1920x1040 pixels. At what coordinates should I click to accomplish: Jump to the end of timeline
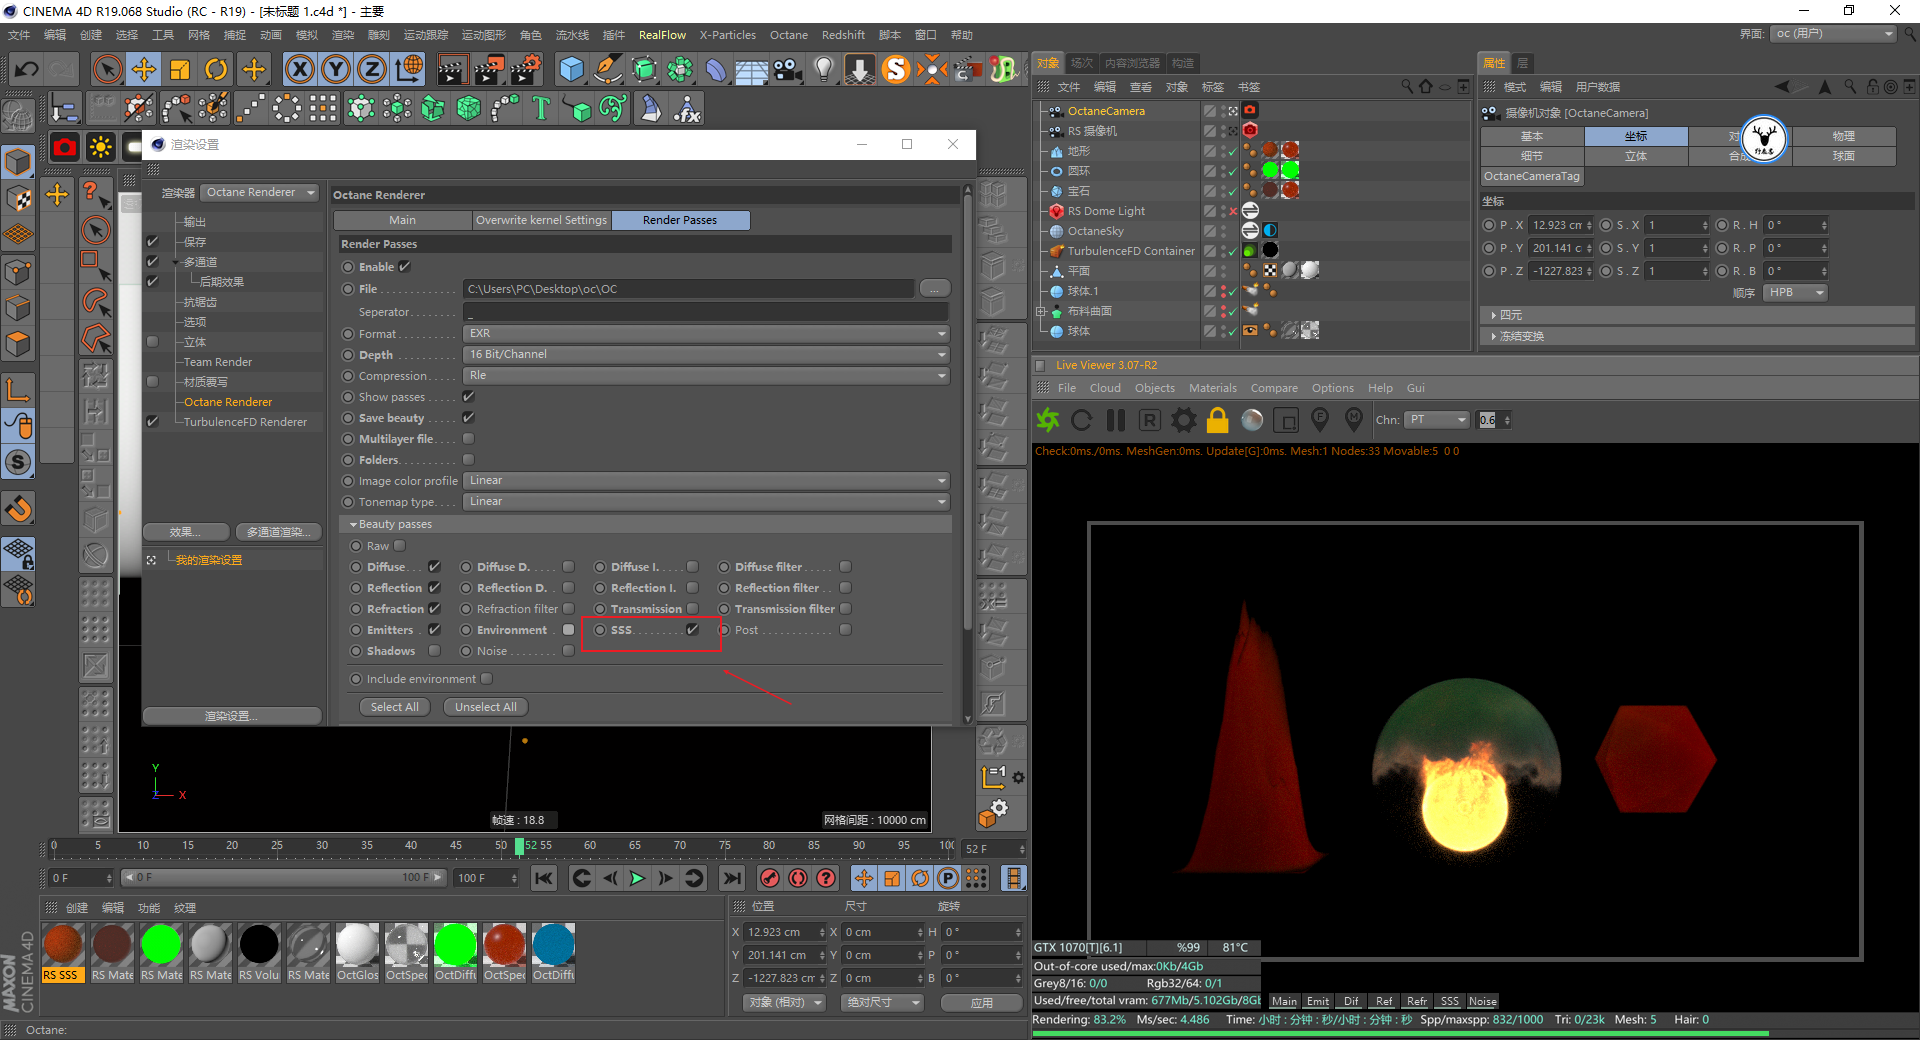(x=733, y=878)
